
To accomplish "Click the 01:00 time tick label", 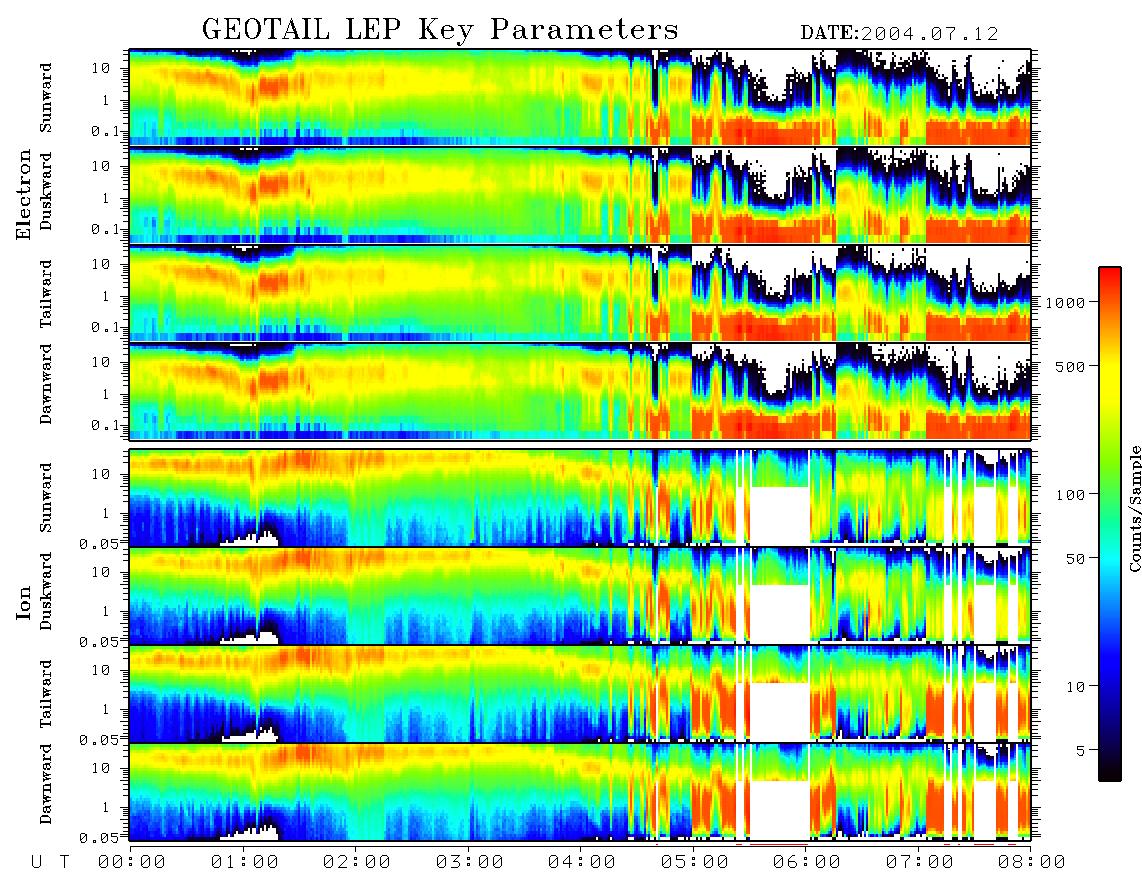I will pyautogui.click(x=245, y=862).
